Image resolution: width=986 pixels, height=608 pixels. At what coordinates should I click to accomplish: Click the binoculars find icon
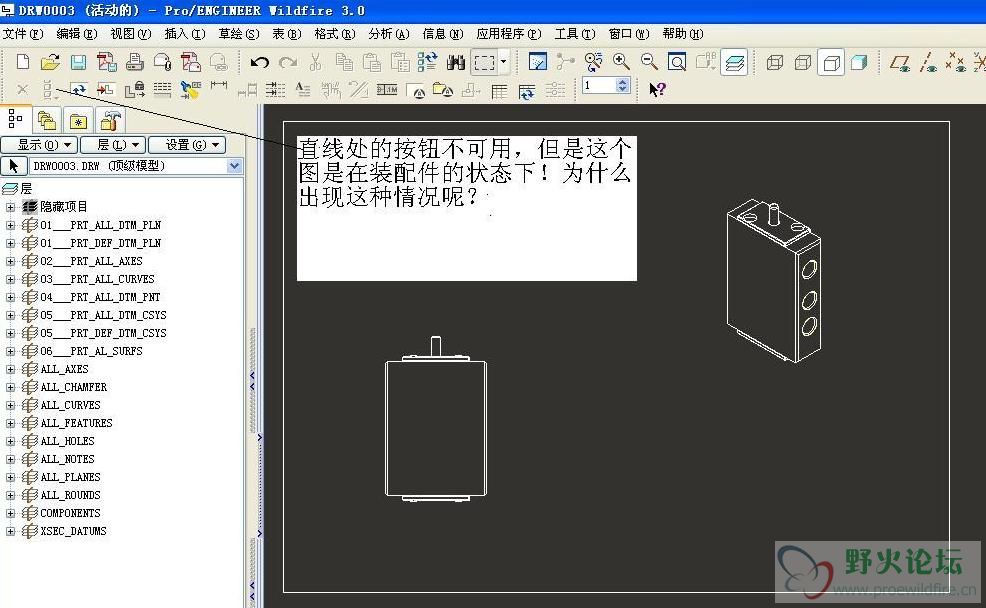(x=455, y=62)
